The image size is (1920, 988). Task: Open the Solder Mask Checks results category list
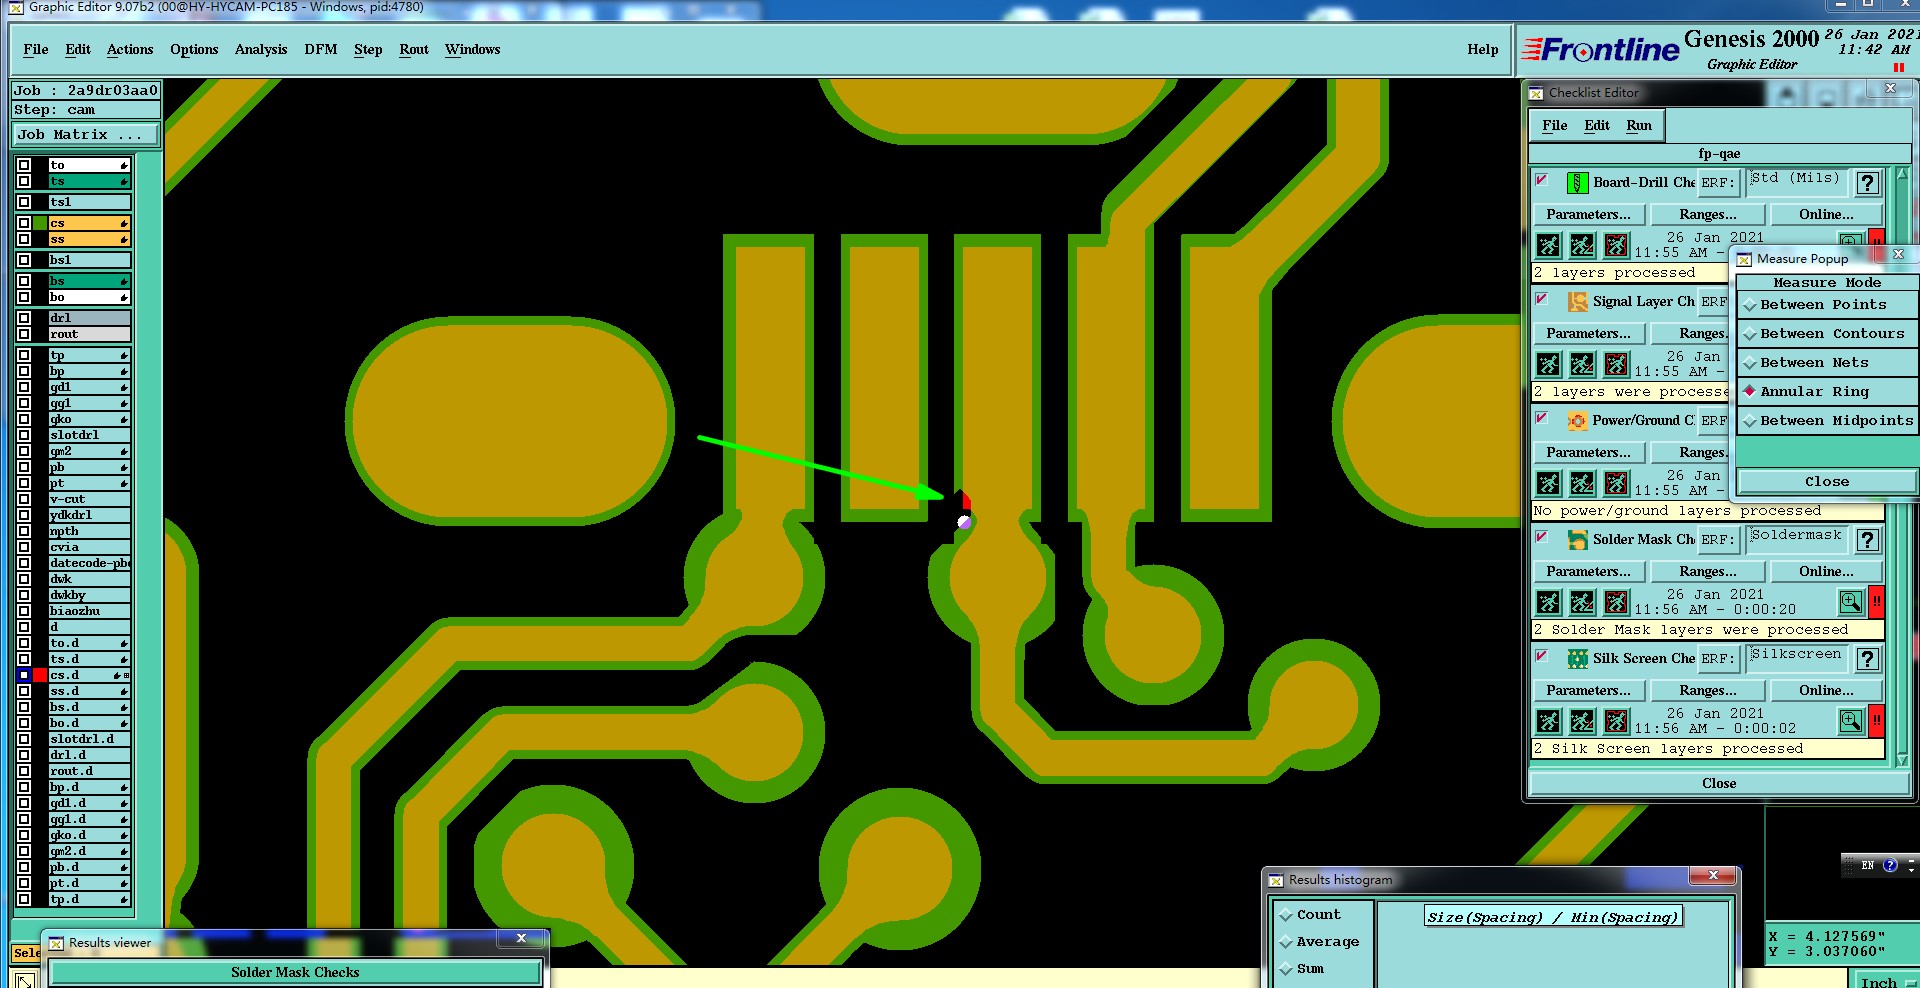click(x=295, y=972)
